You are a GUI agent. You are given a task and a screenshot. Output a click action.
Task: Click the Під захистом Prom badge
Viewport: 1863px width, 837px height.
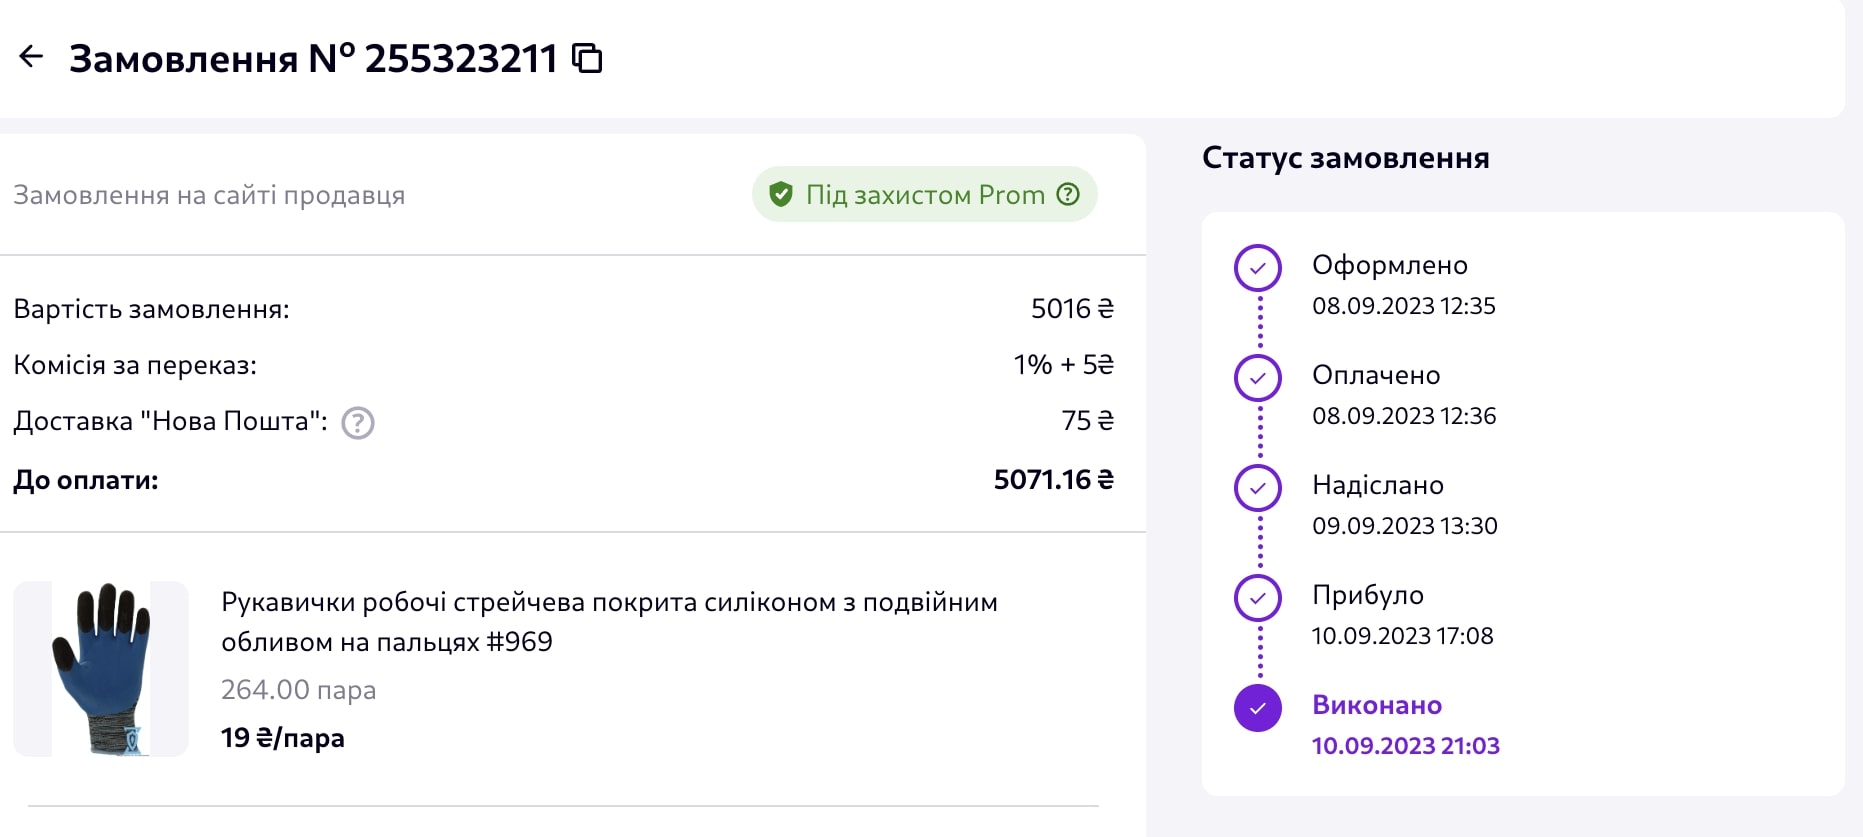(x=925, y=194)
